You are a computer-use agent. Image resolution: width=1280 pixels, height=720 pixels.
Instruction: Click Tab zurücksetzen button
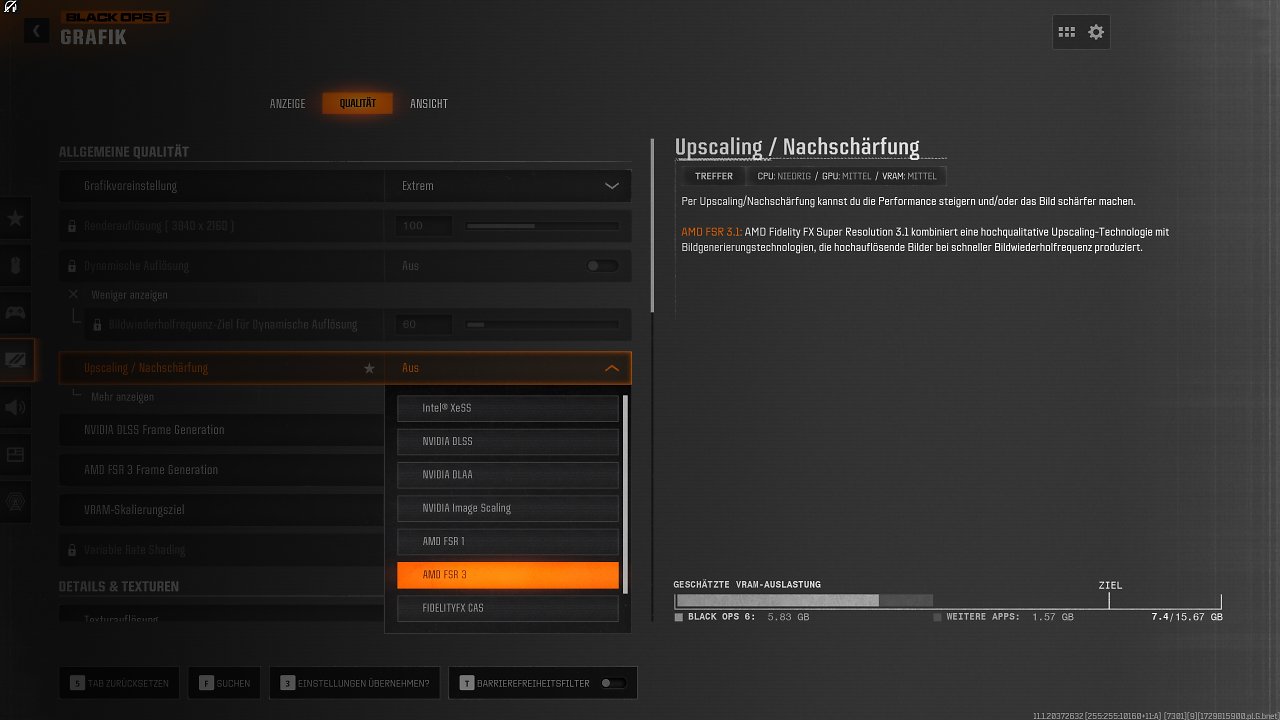coord(121,683)
